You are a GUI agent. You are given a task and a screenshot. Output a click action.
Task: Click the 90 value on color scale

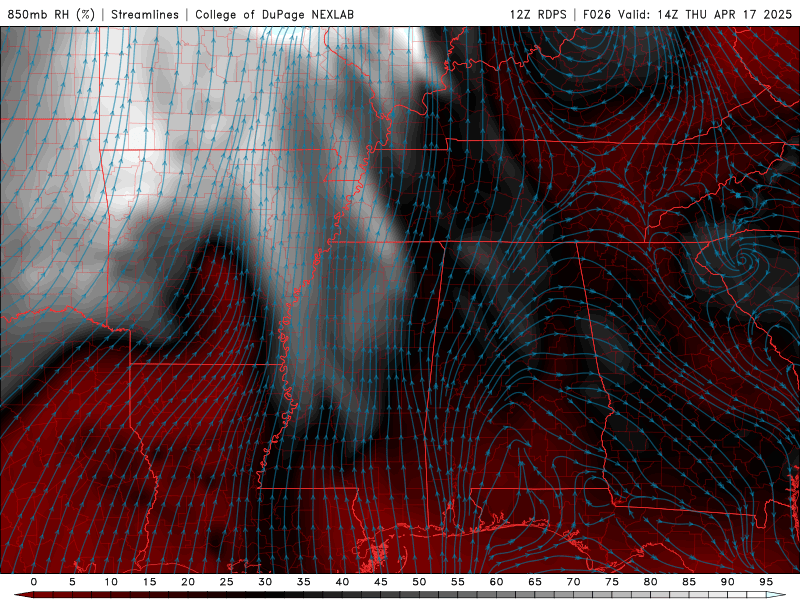[x=728, y=582]
